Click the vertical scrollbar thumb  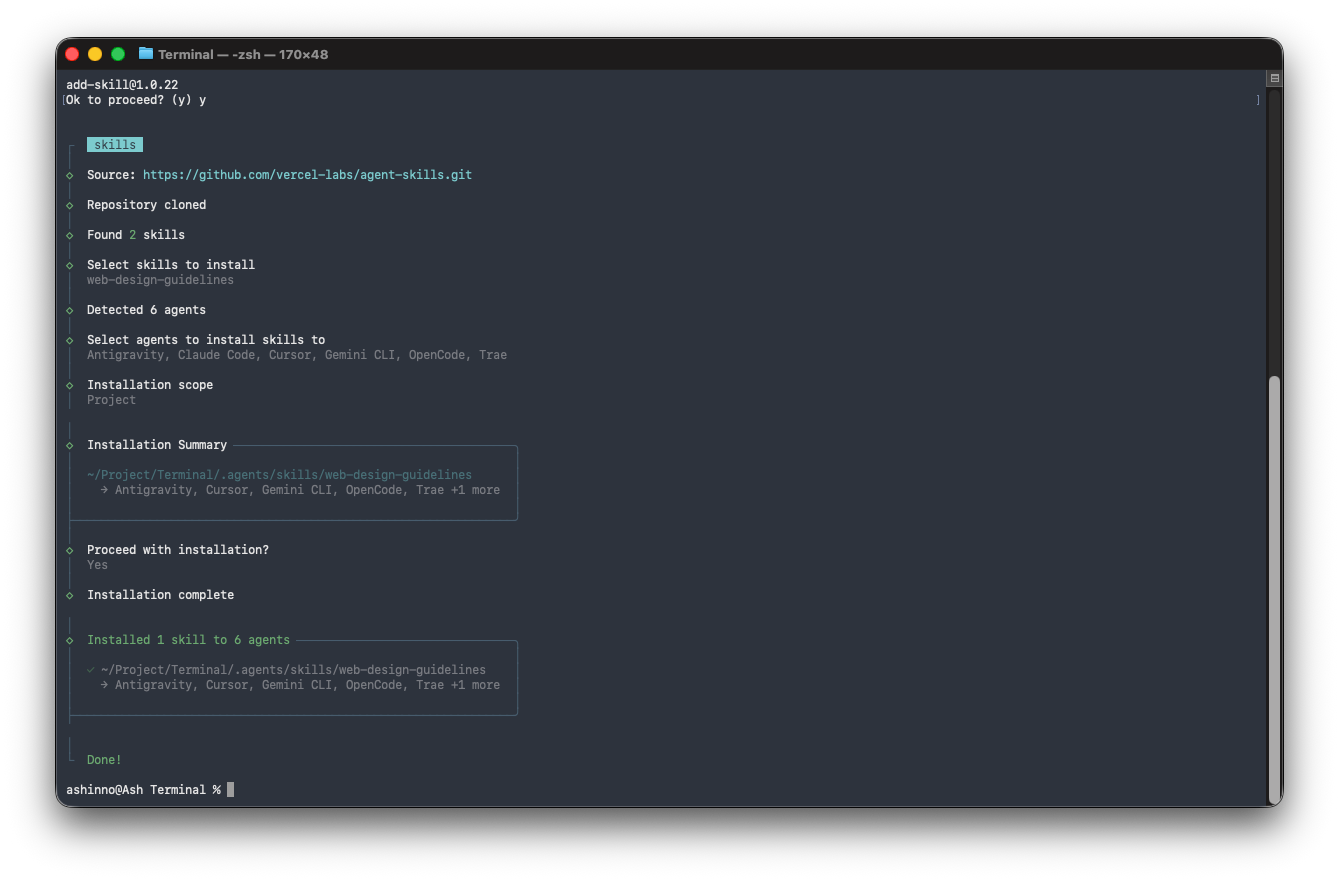pyautogui.click(x=1273, y=590)
